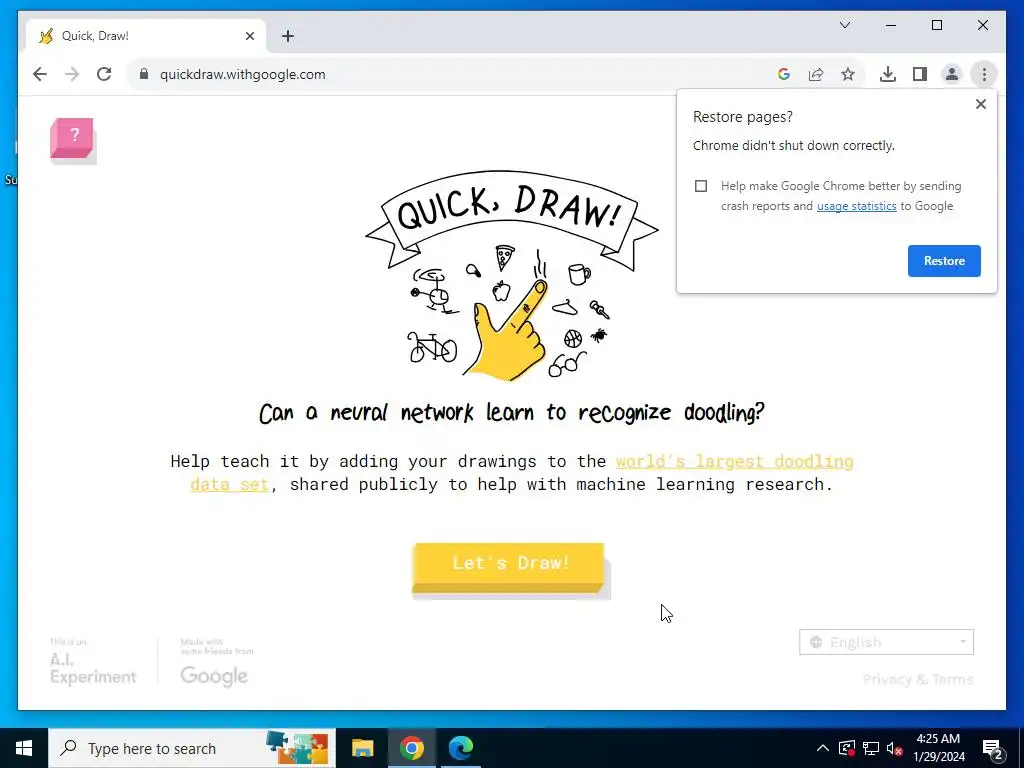View site information padlock icon
This screenshot has height=768, width=1024.
pyautogui.click(x=144, y=74)
